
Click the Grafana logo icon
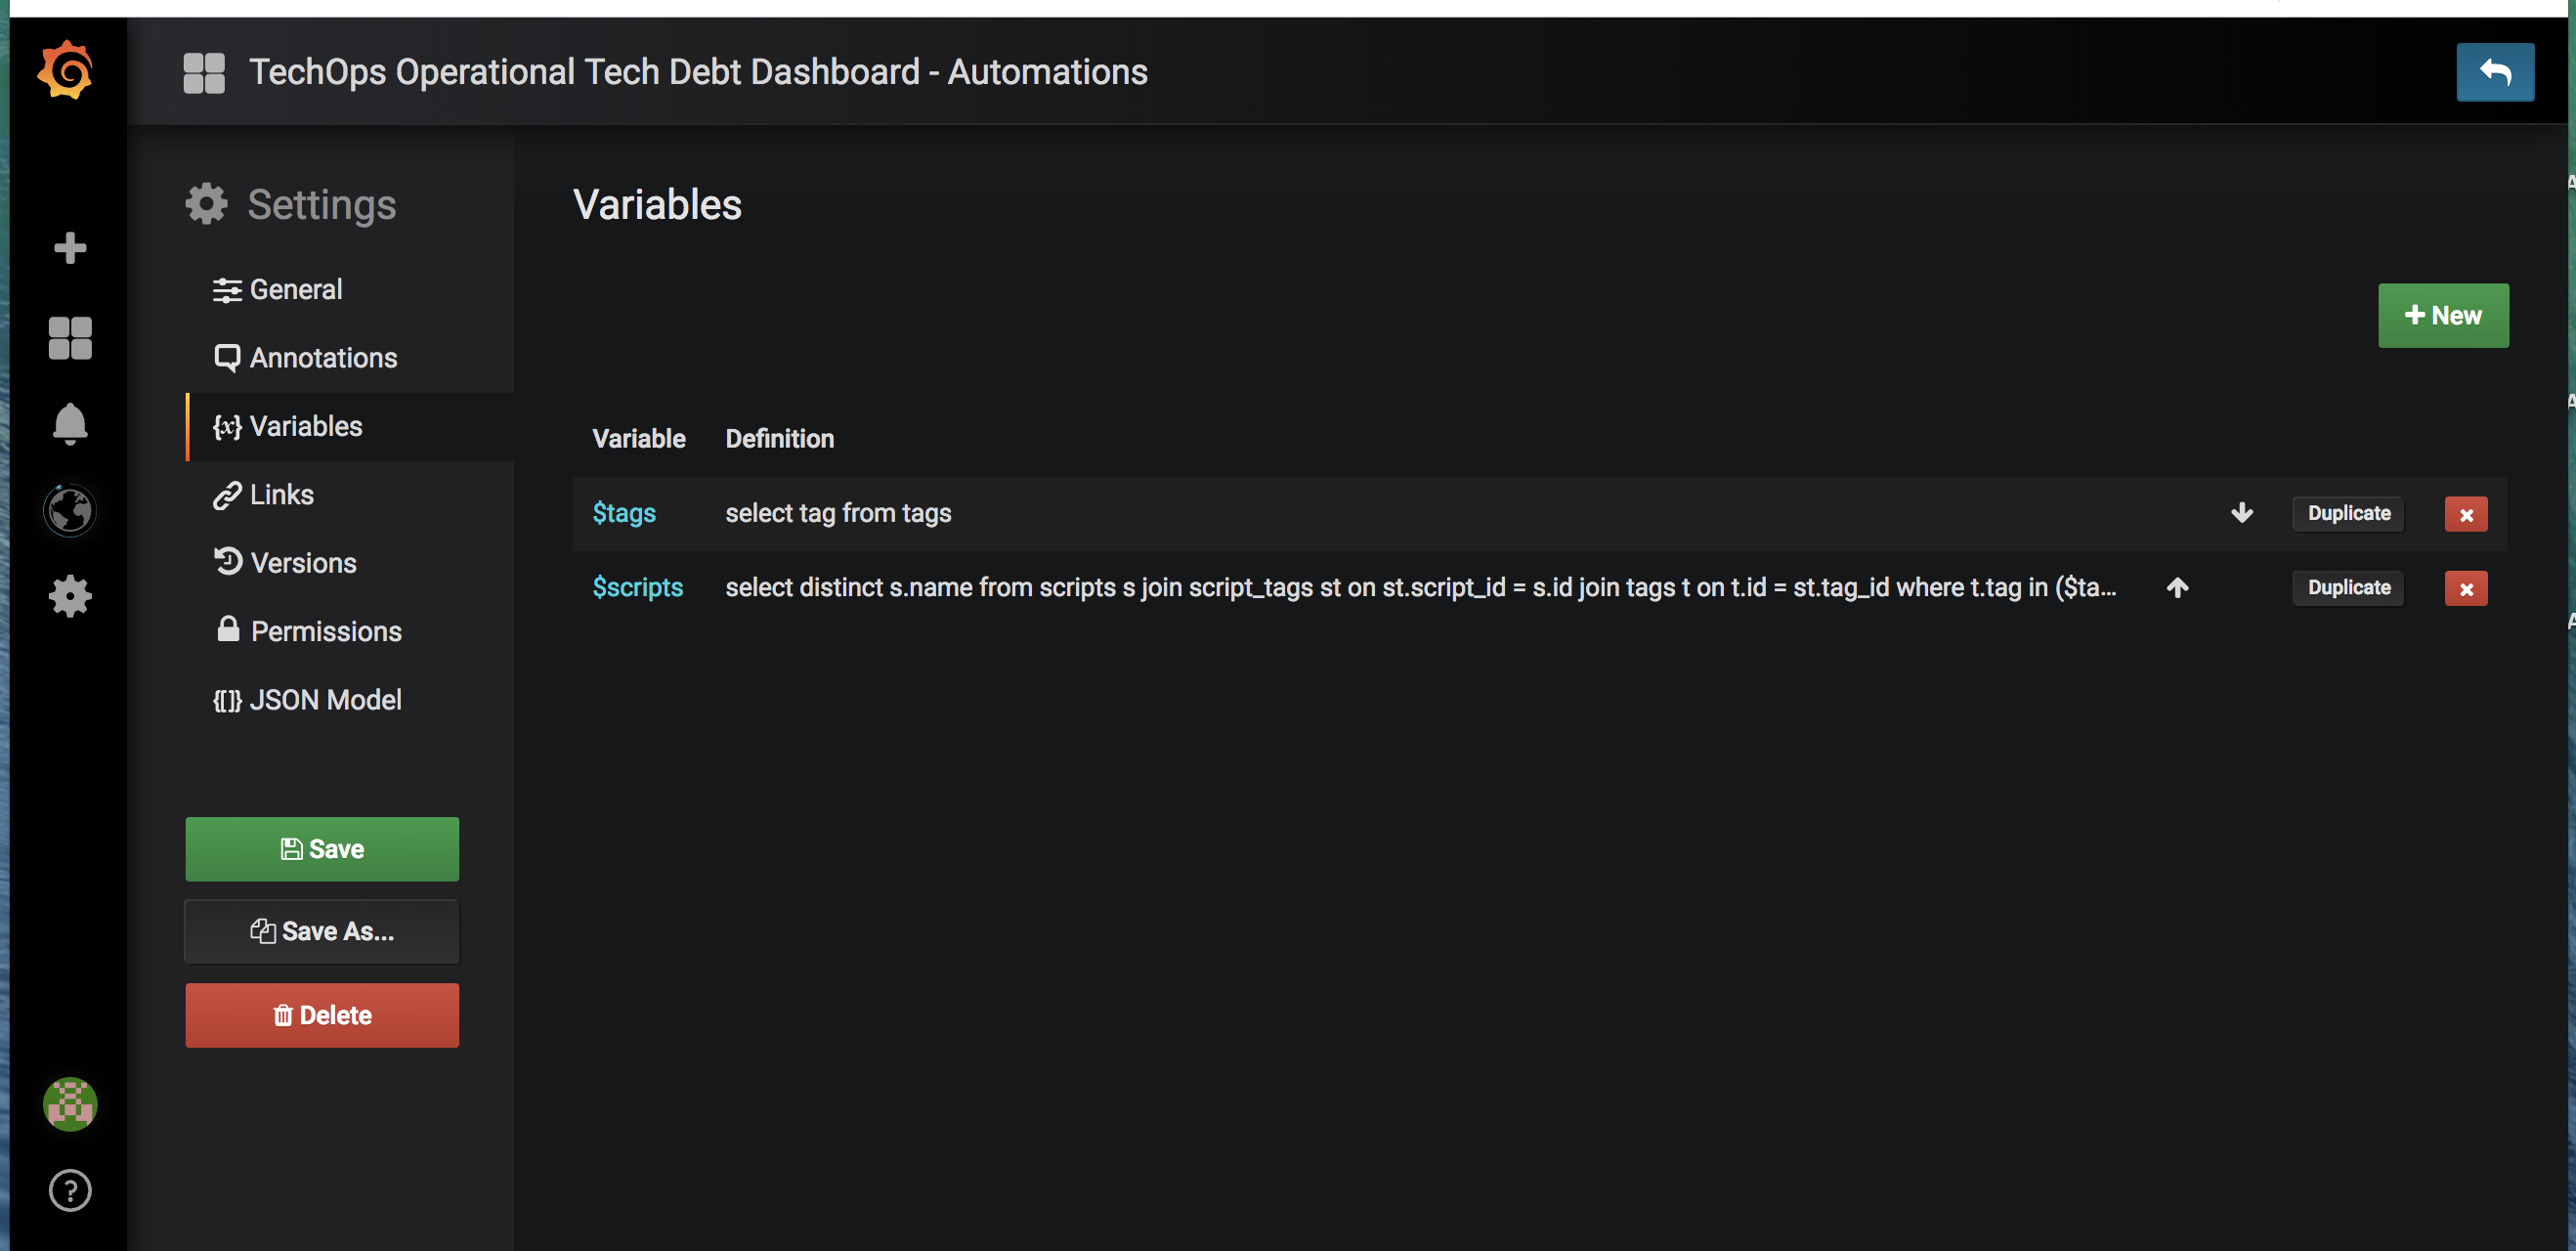[x=66, y=71]
